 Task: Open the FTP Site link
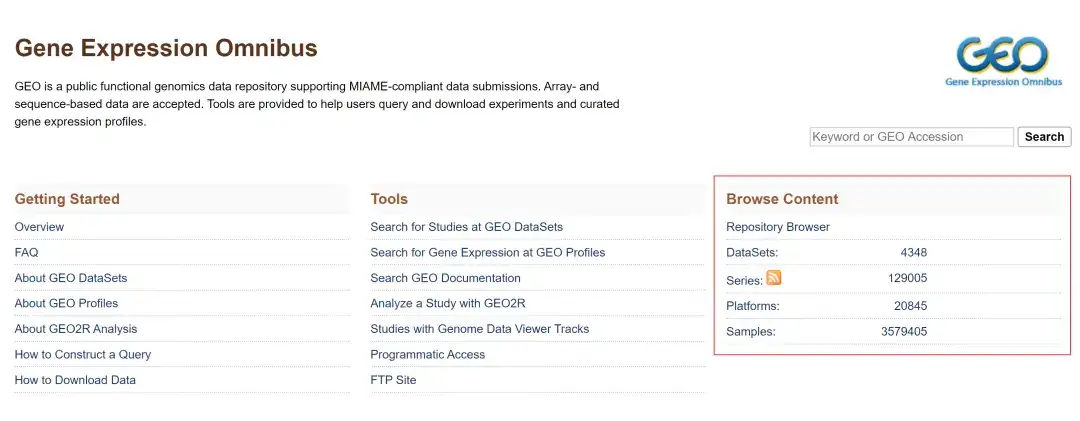coord(393,380)
